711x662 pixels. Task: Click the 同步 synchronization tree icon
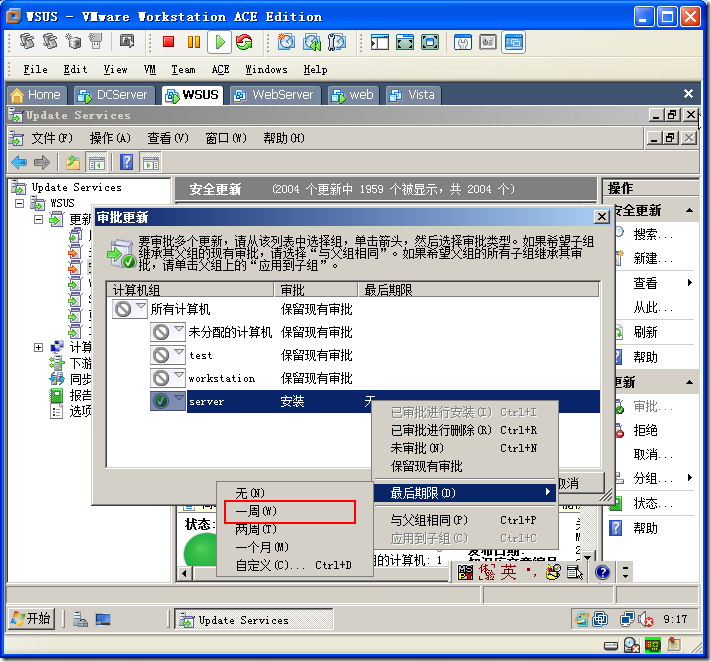[x=57, y=379]
